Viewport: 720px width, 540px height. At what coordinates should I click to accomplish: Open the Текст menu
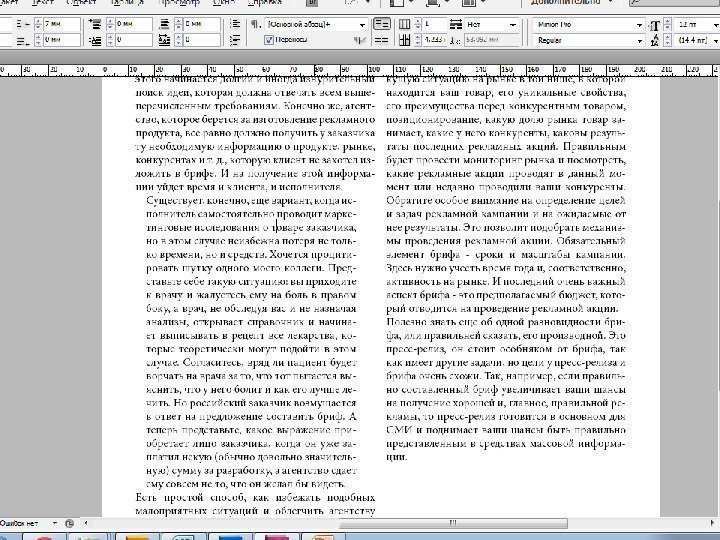coord(43,2)
